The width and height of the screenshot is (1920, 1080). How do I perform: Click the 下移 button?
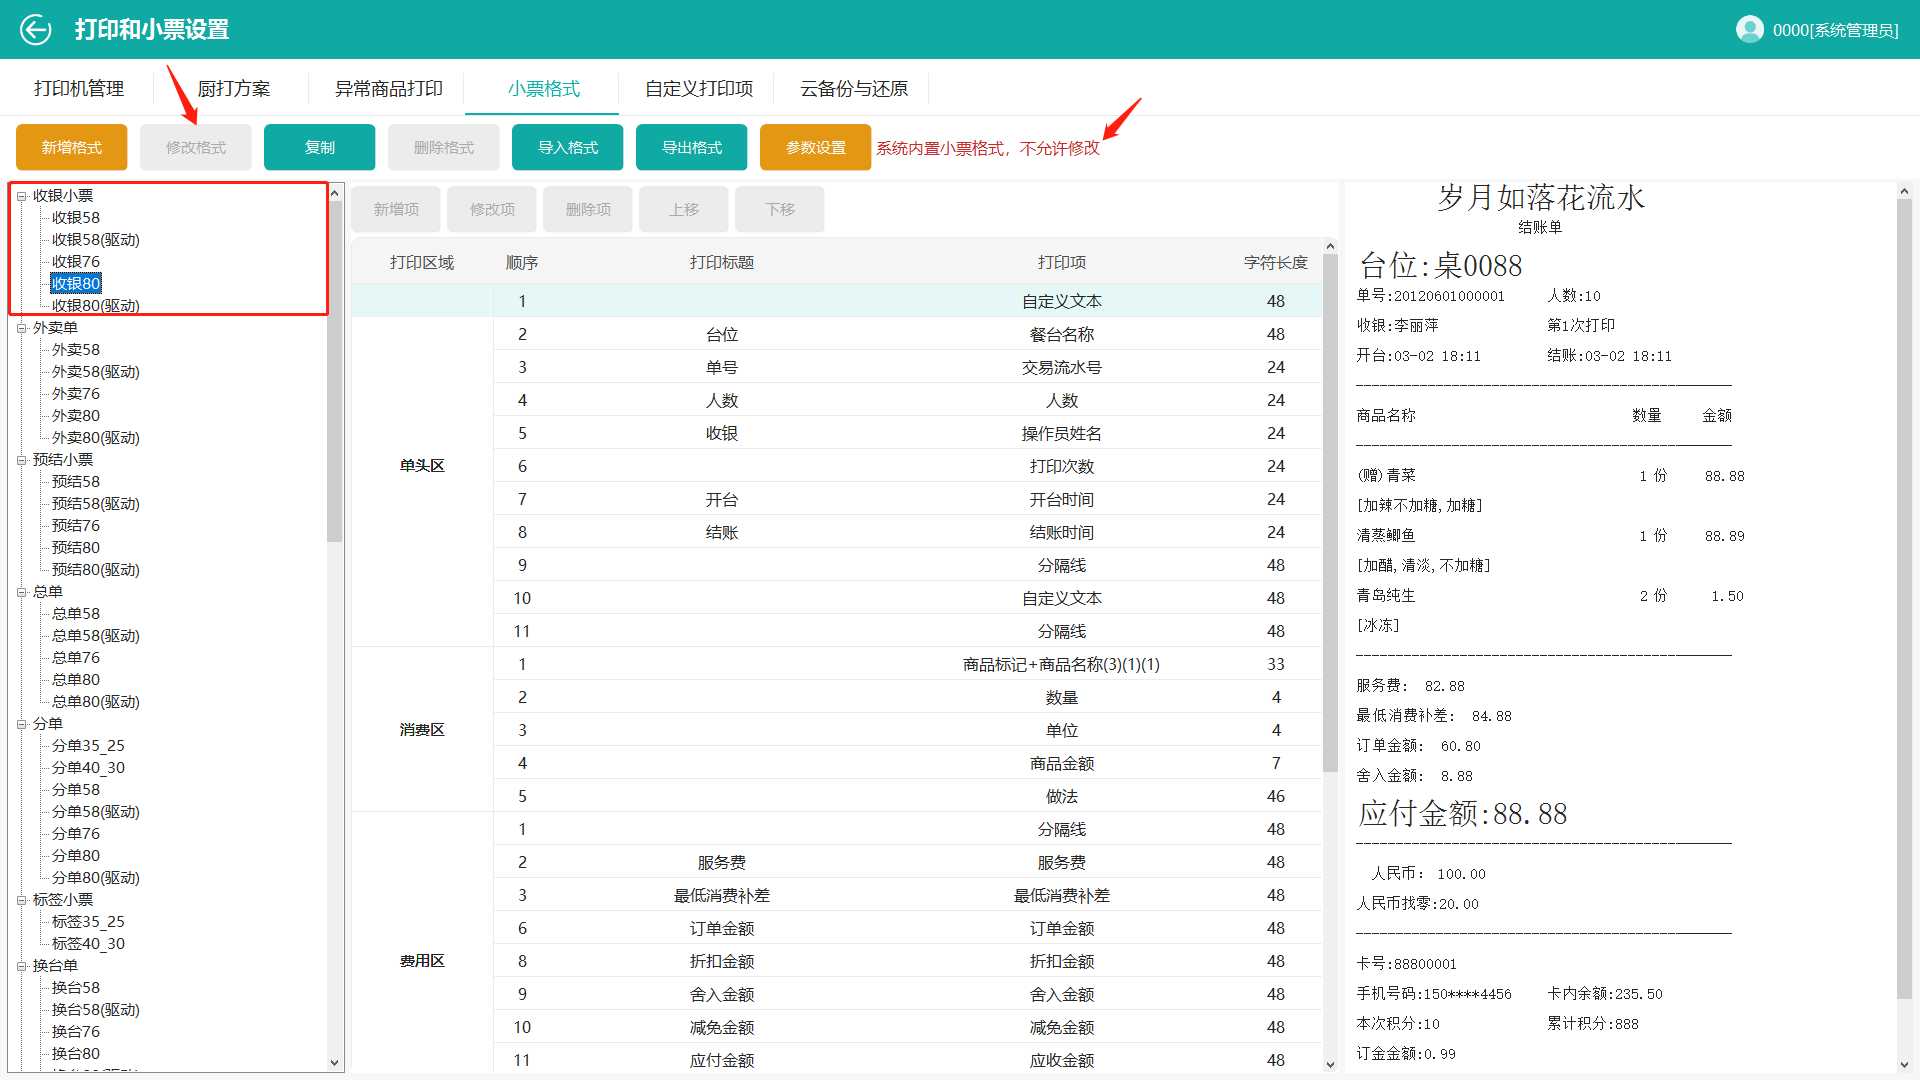coord(780,209)
